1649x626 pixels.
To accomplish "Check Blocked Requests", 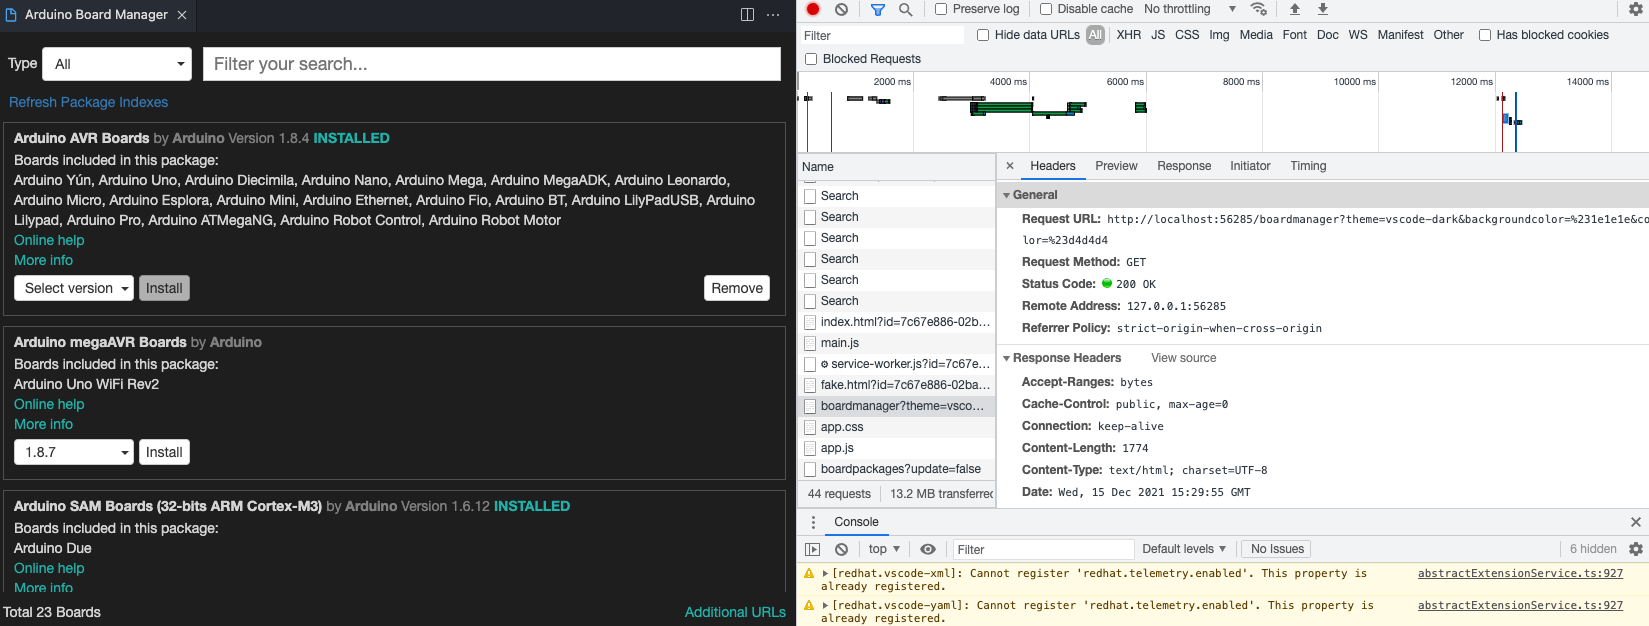I will click(811, 59).
